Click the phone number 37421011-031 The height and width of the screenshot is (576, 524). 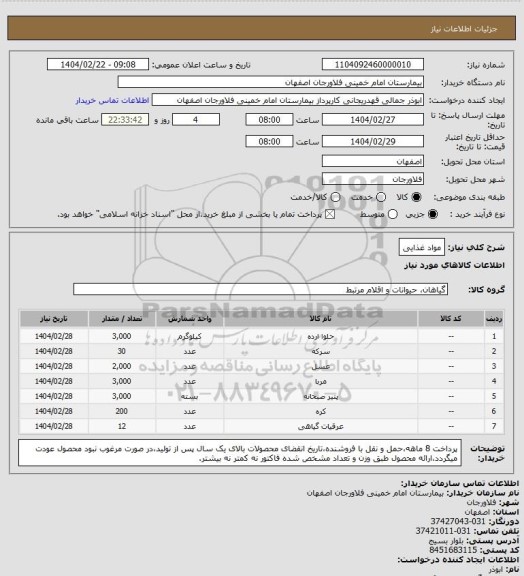point(443,531)
